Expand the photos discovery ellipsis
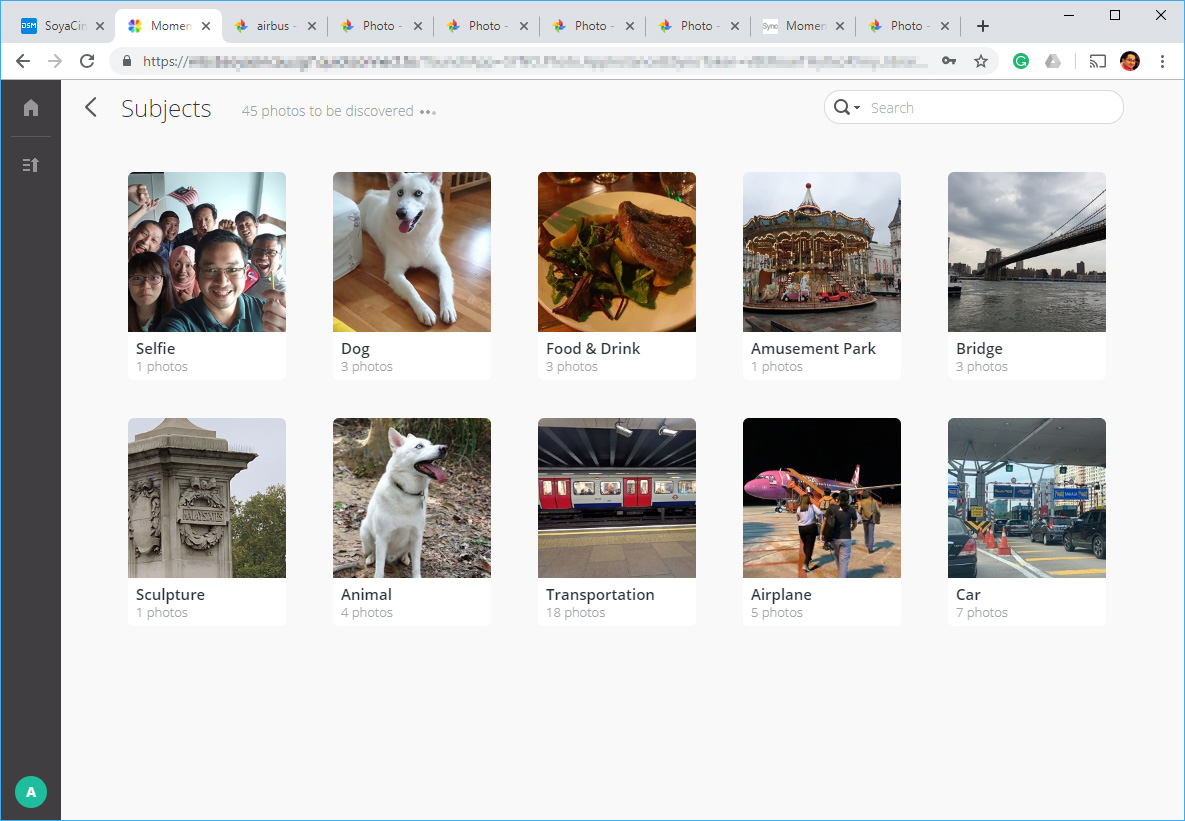 (x=428, y=112)
